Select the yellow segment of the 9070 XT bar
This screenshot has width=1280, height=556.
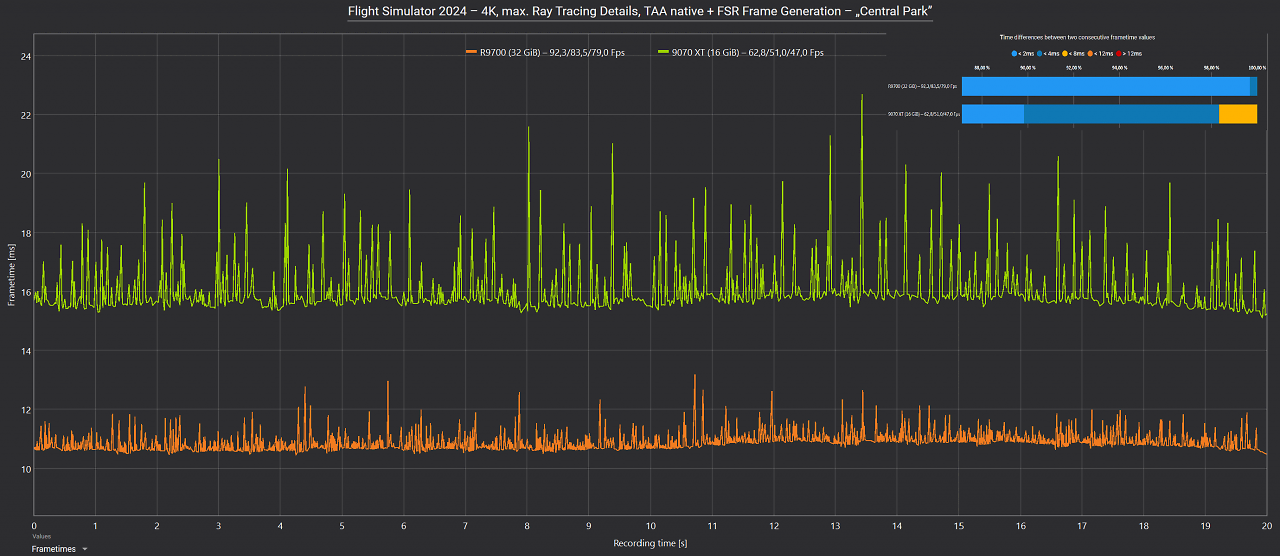point(1238,114)
